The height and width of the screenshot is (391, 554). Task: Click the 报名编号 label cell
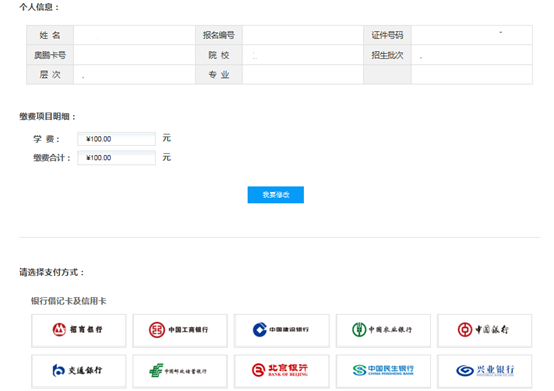point(219,35)
